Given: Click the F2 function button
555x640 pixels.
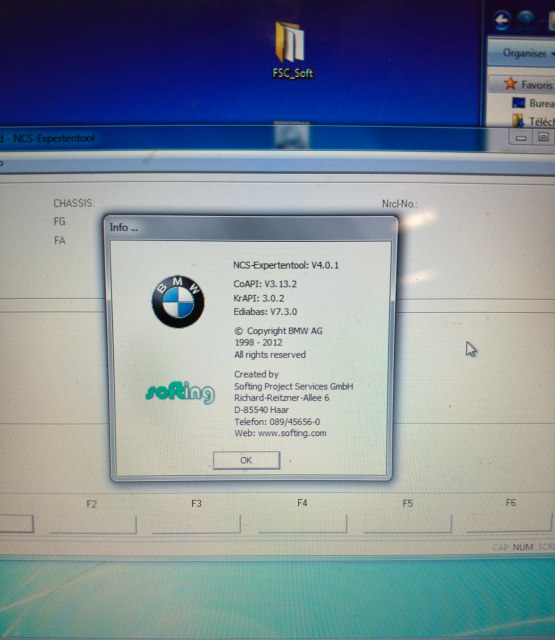Looking at the screenshot, I should click(x=93, y=524).
